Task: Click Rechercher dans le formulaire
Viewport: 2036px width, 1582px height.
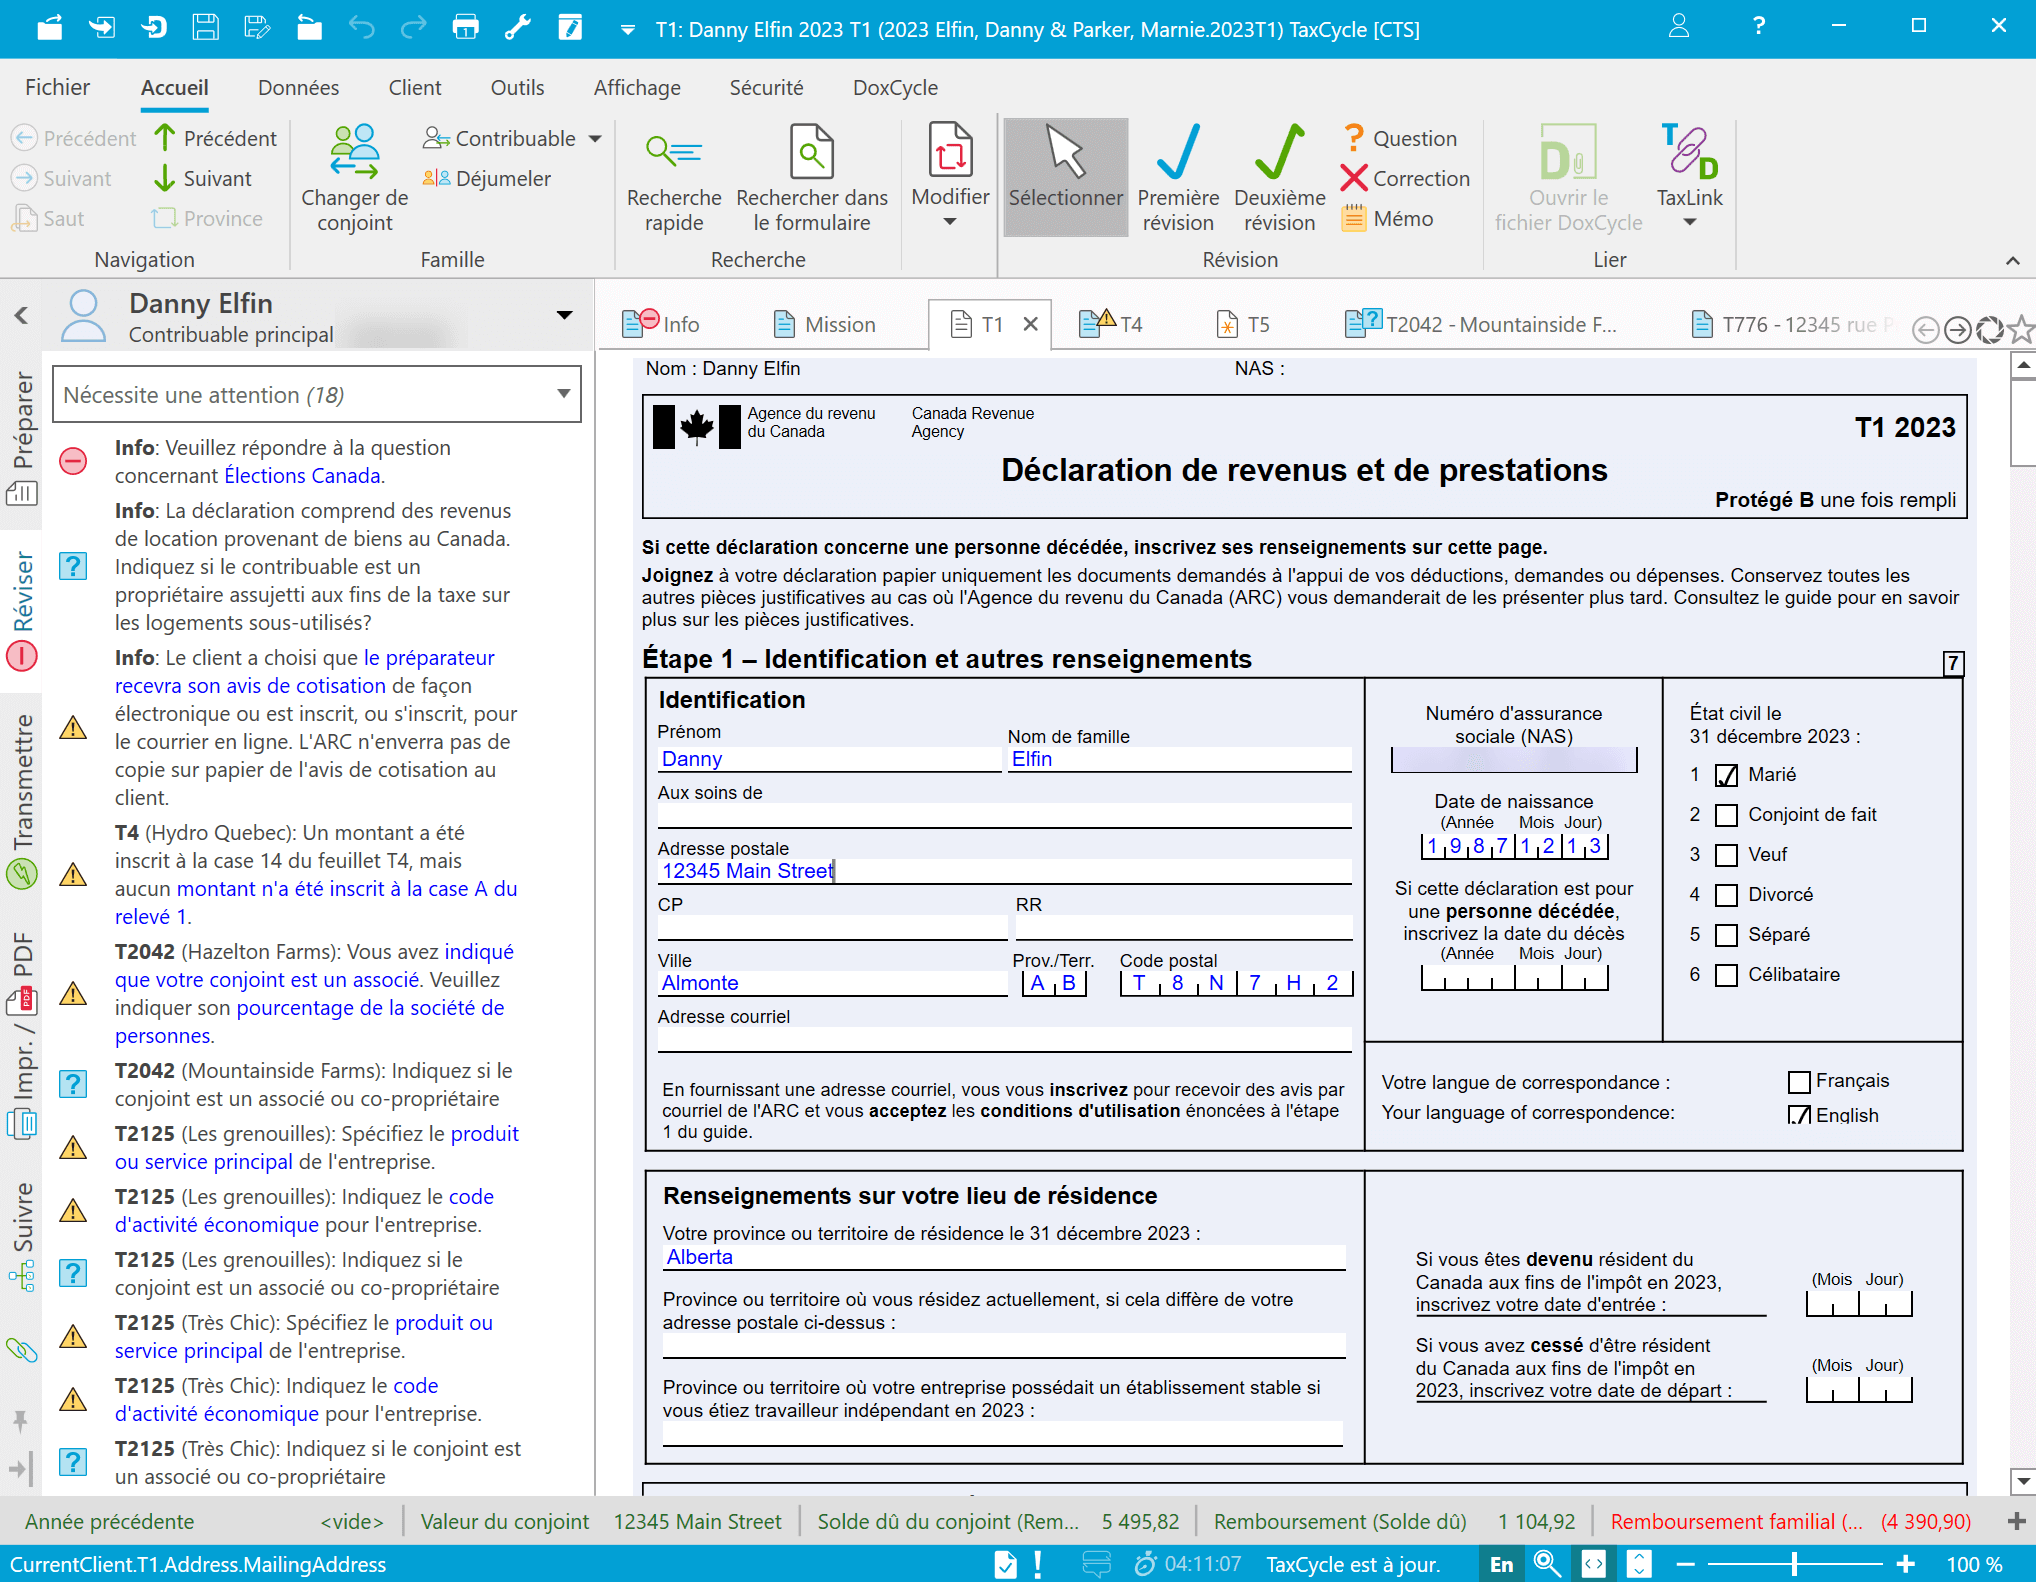Action: (x=812, y=180)
